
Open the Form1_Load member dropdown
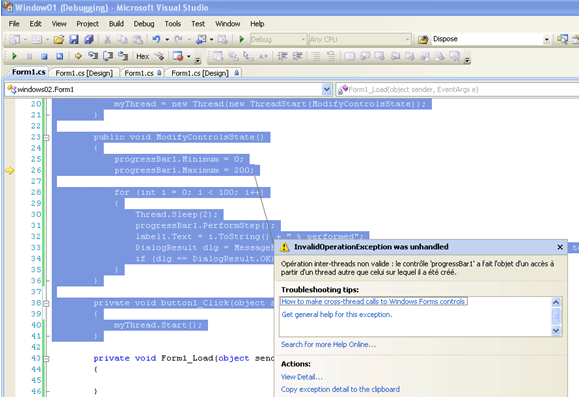click(x=458, y=89)
